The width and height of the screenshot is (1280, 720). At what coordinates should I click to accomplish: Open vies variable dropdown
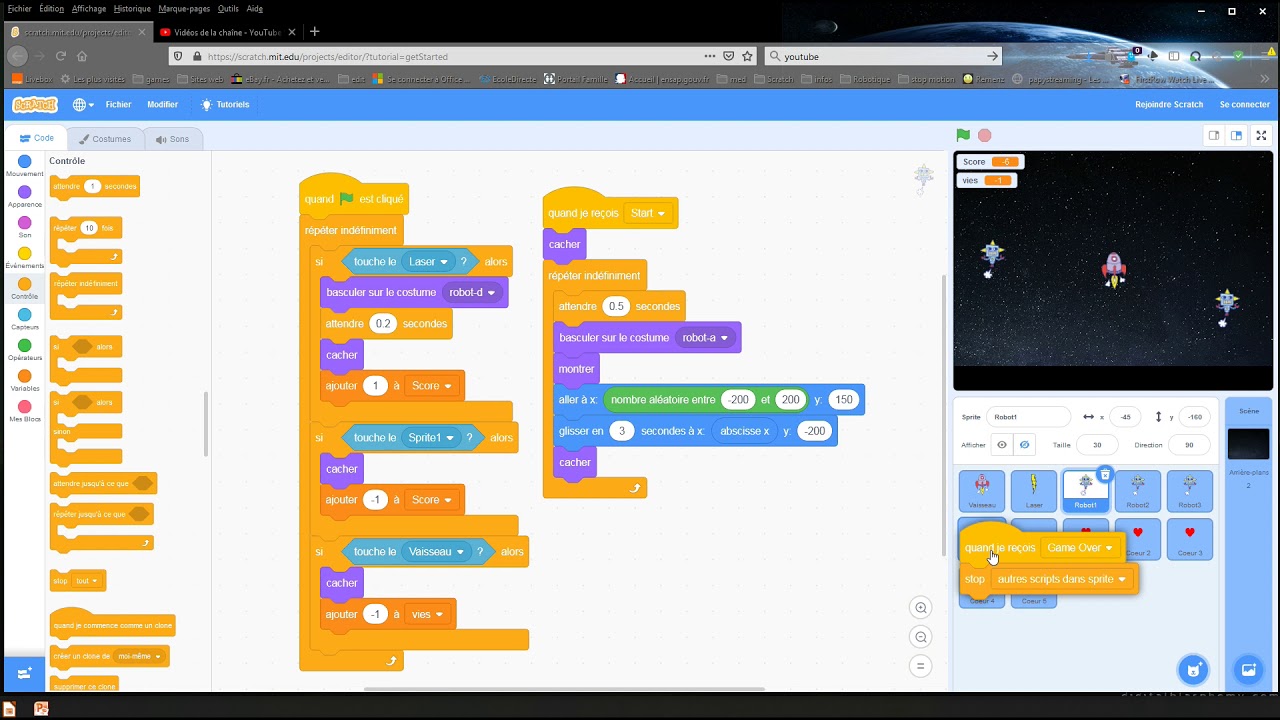(x=428, y=614)
